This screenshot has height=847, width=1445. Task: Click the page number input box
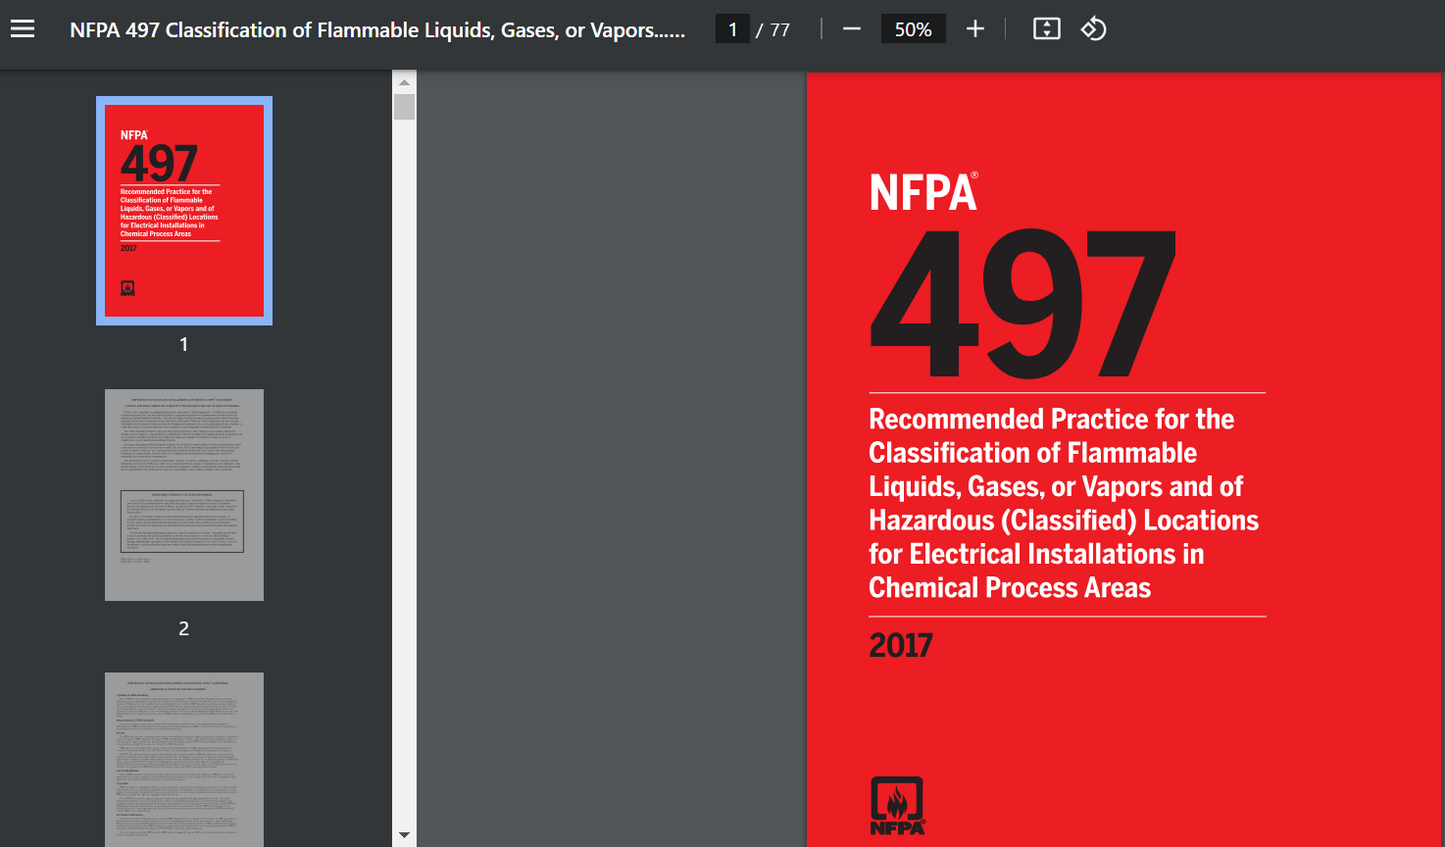click(x=733, y=28)
